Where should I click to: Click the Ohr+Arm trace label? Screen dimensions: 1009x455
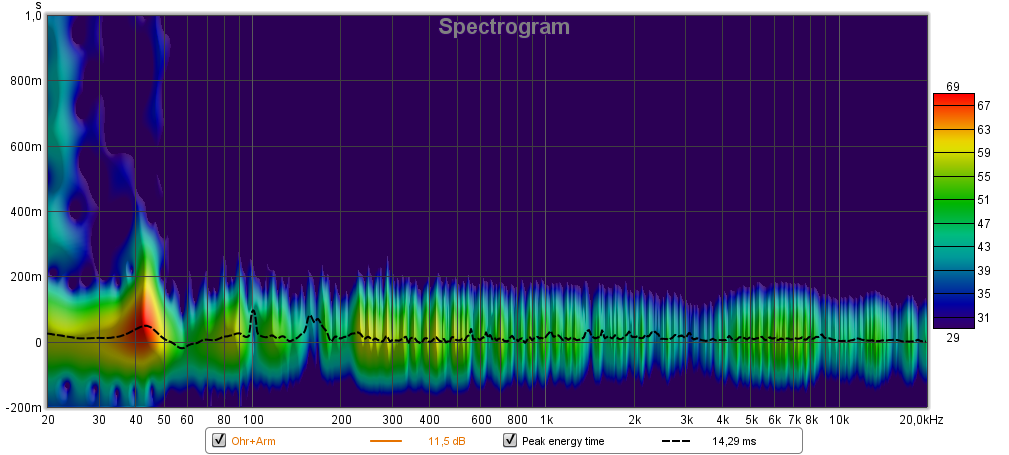click(x=253, y=441)
